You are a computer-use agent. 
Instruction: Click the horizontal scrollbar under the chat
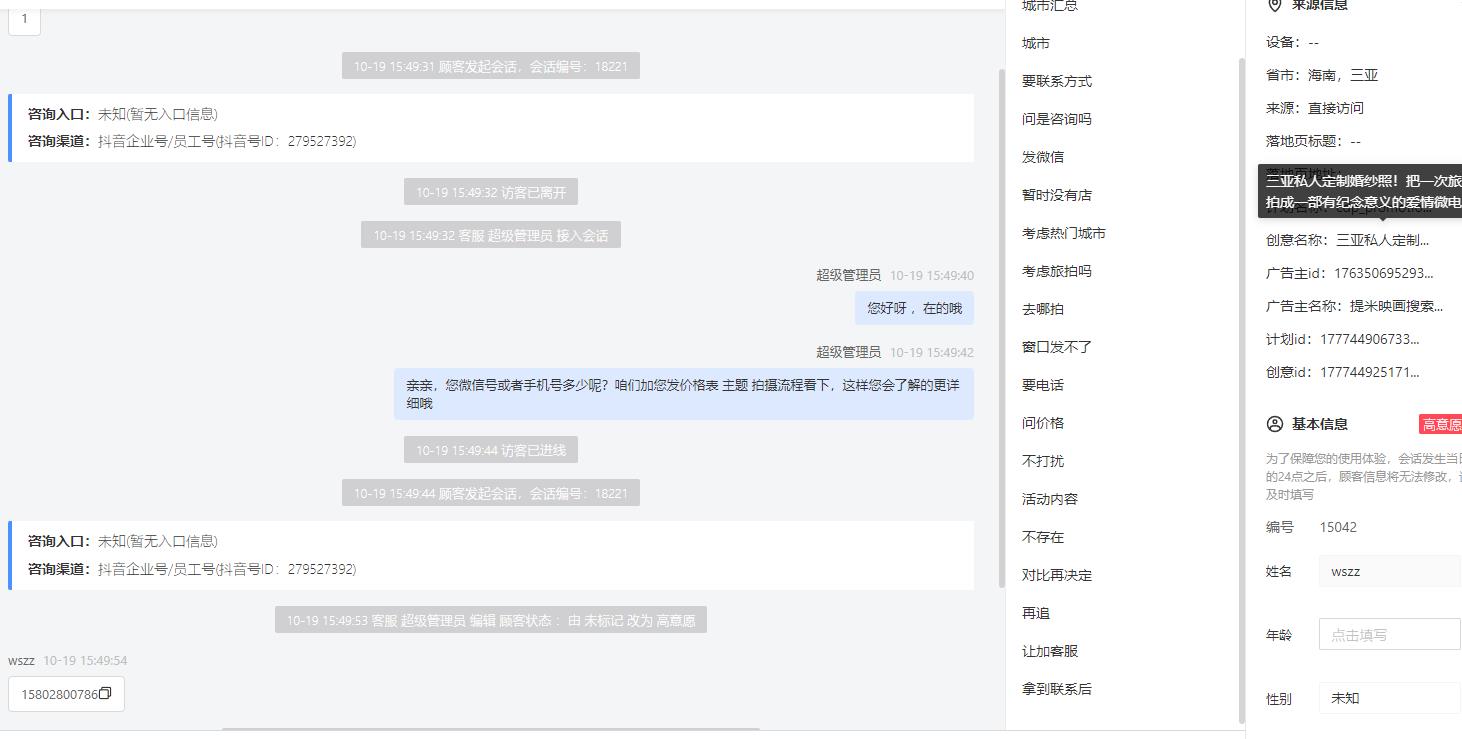coord(490,729)
